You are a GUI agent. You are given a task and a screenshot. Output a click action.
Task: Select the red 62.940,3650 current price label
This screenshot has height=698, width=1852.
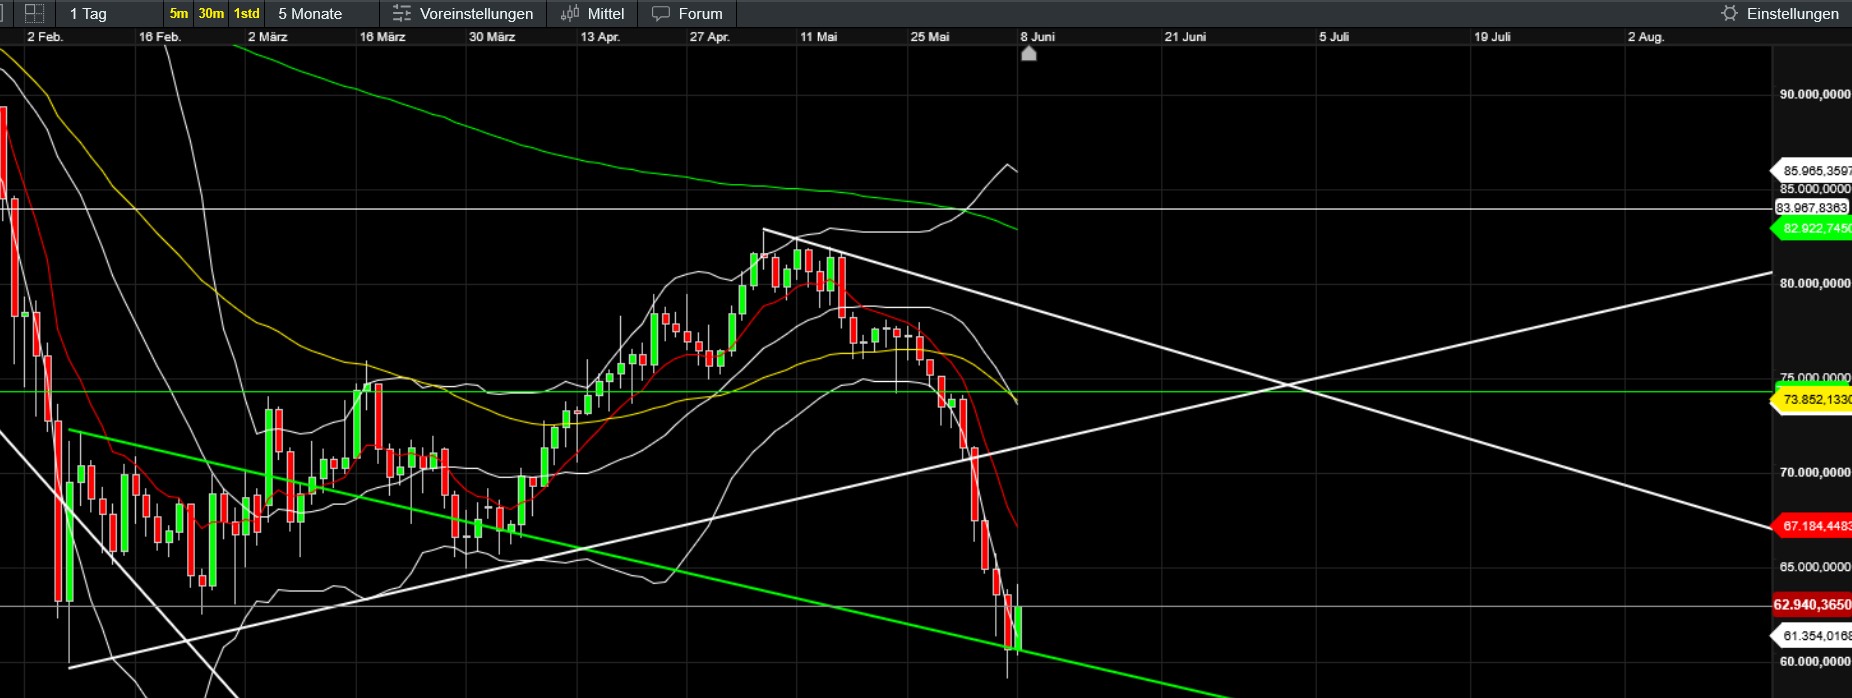[x=1812, y=604]
